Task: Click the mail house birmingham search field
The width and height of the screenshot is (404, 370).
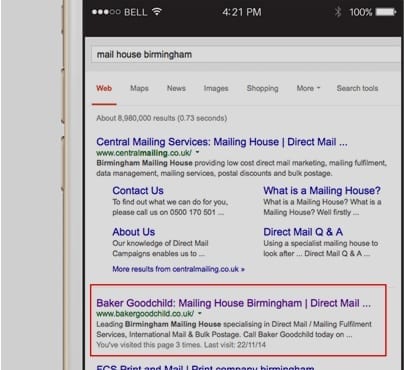Action: (x=246, y=54)
